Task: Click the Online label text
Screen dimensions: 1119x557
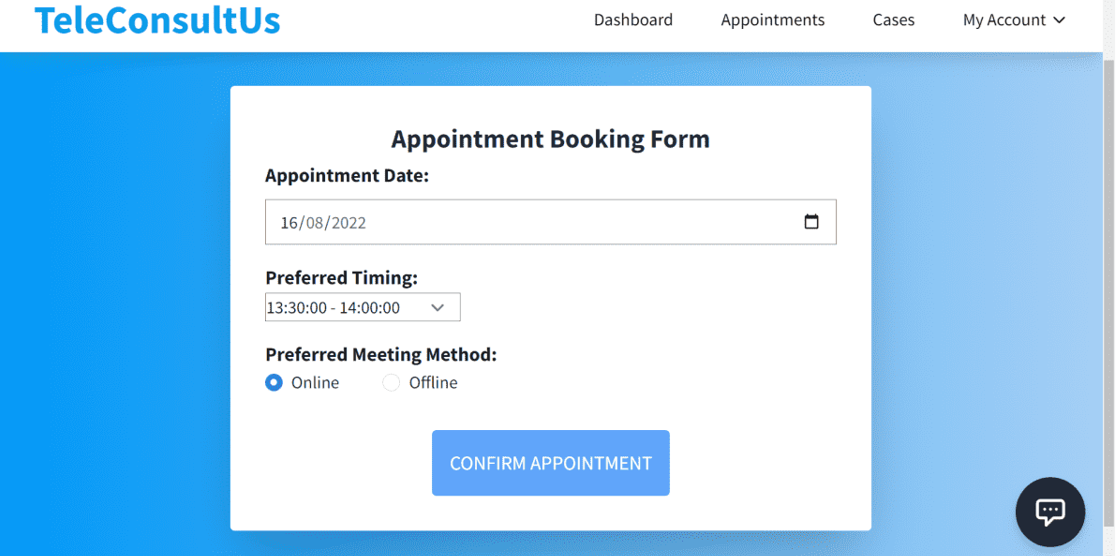Action: (x=315, y=383)
